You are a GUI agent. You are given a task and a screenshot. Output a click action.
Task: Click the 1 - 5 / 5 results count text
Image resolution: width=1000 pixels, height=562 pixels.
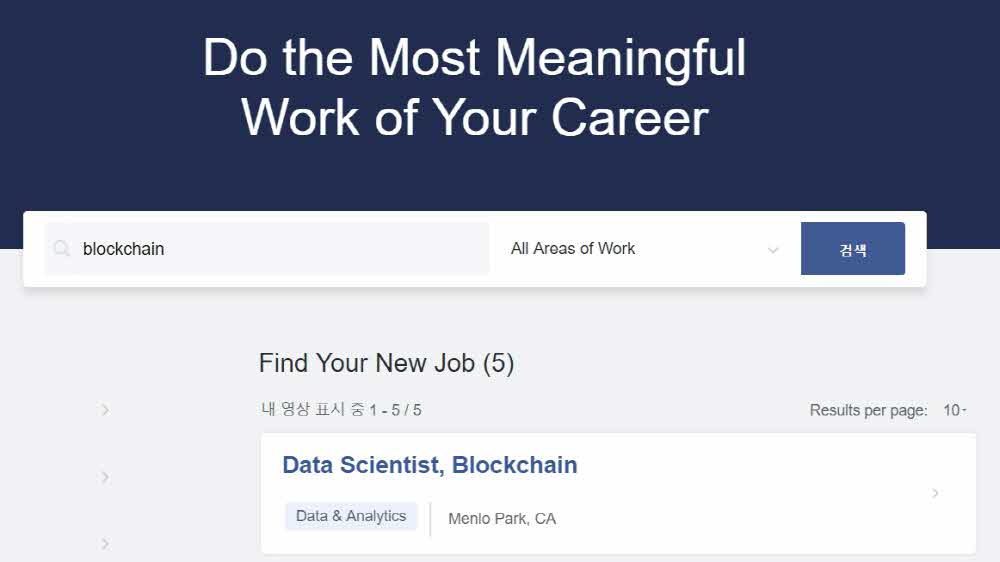(395, 410)
